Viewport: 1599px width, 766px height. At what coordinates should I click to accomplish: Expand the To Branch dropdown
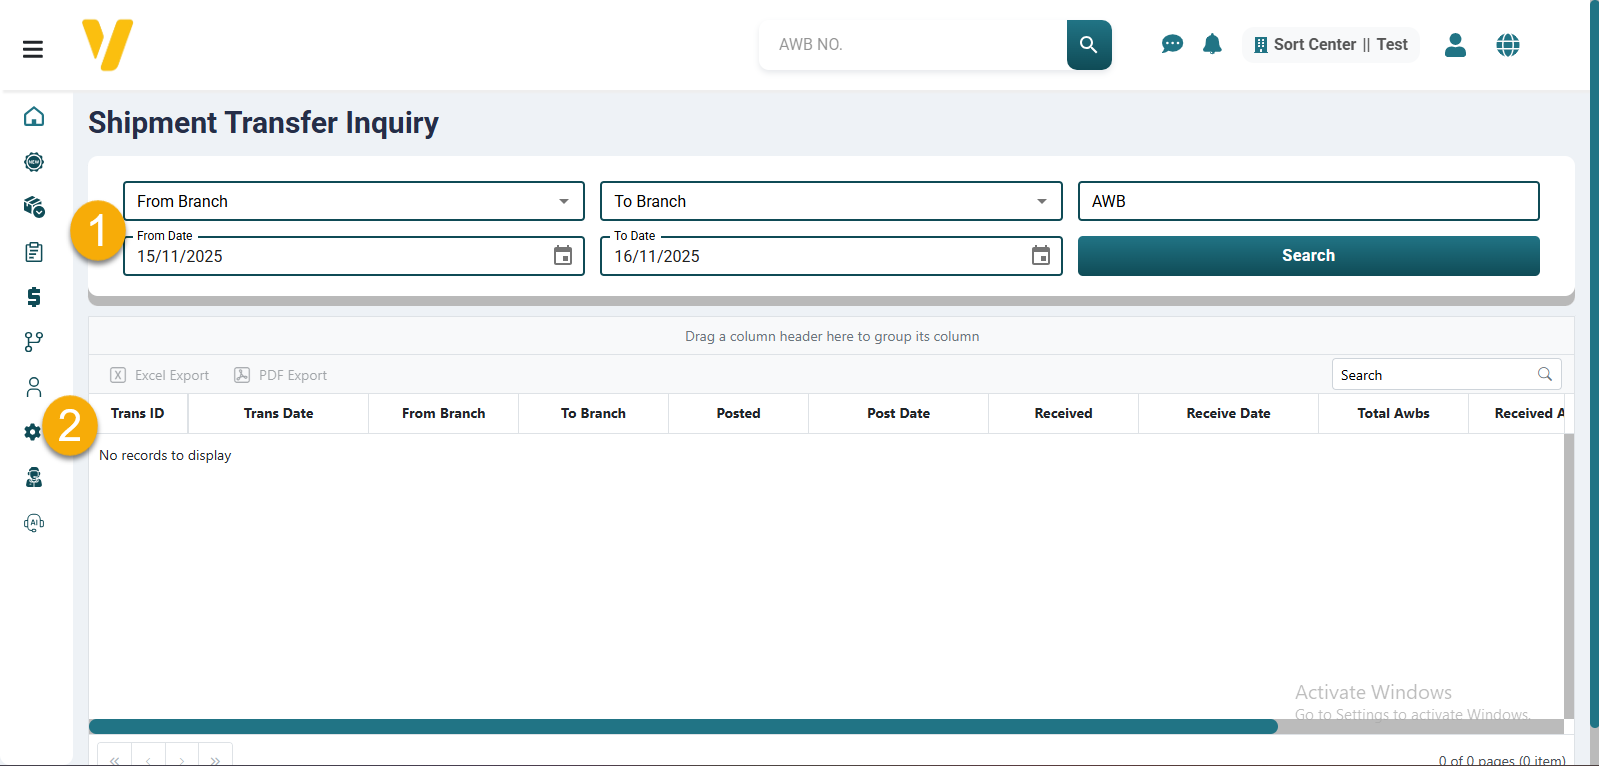click(x=1042, y=201)
